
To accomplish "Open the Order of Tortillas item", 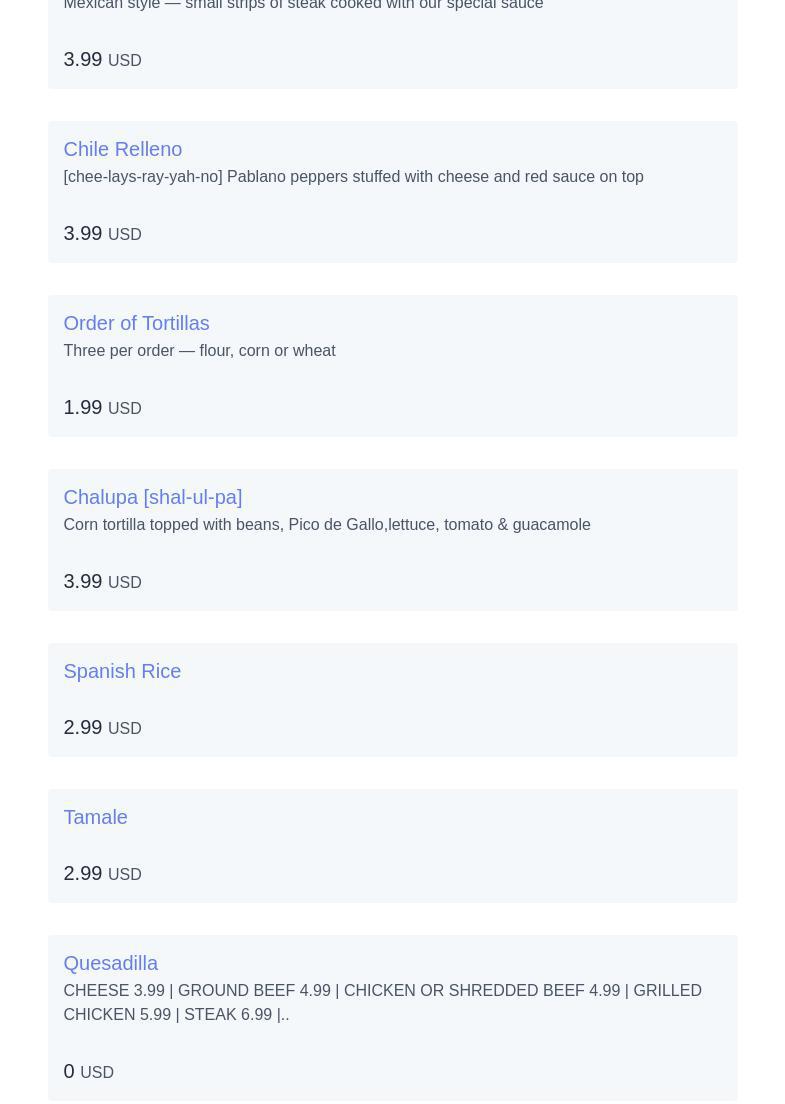I will point(136,323).
